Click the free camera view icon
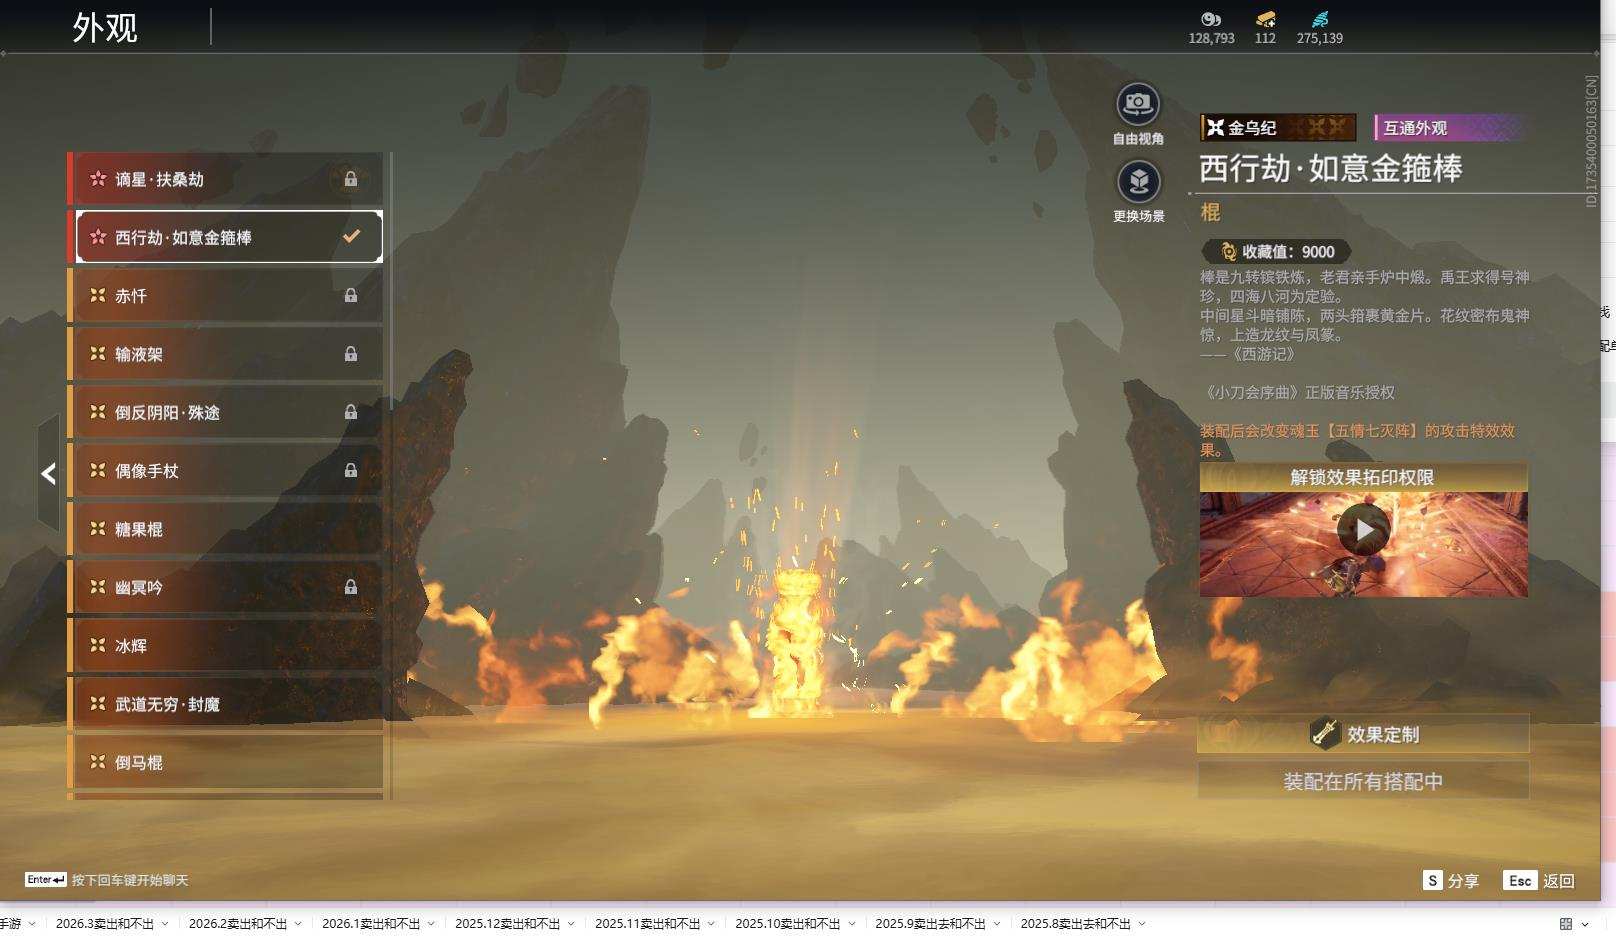 click(x=1138, y=104)
